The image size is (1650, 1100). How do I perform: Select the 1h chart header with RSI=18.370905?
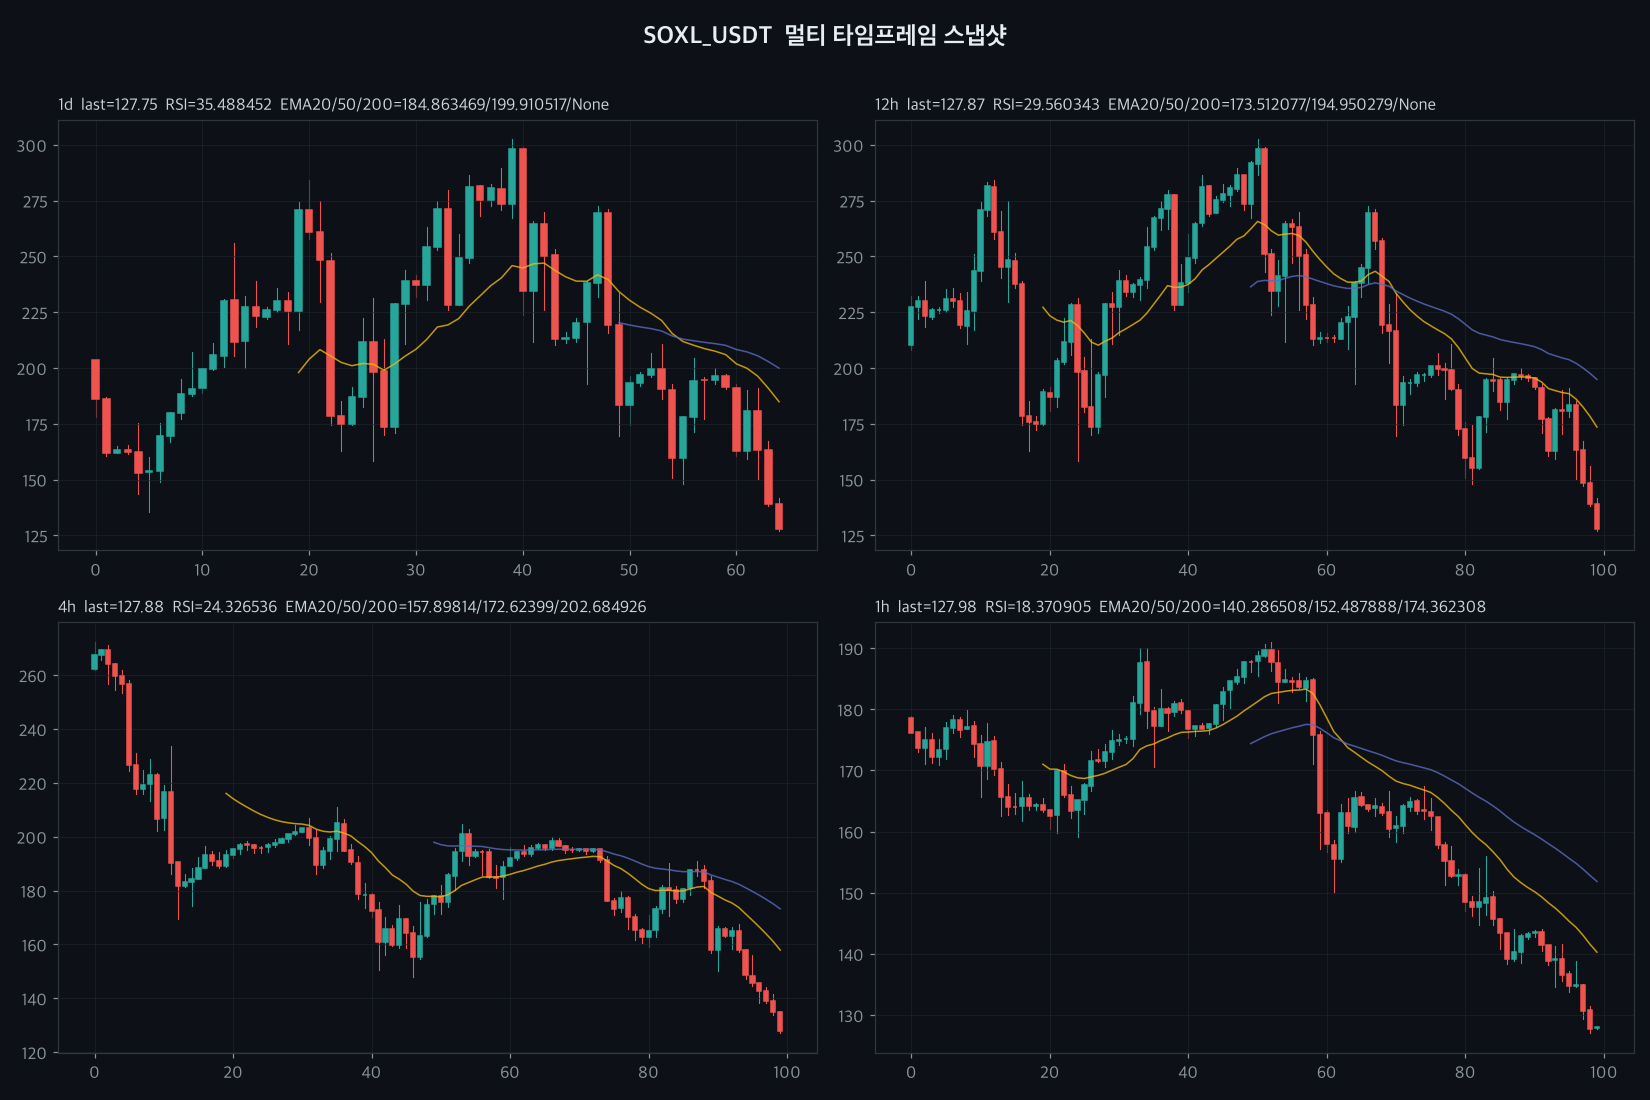(x=1180, y=607)
